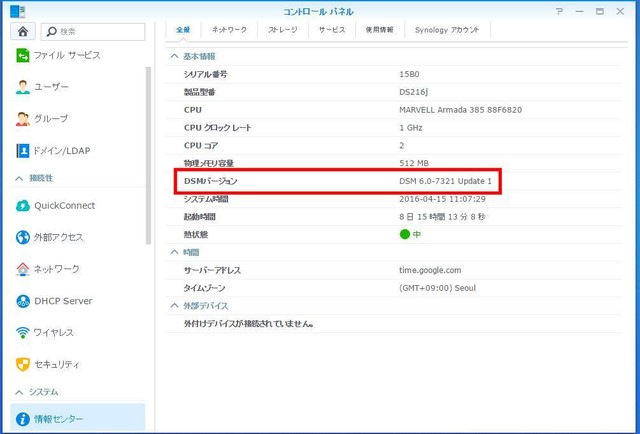640x434 pixels.
Task: Select 情報センター label in sidebar
Action: pyautogui.click(x=59, y=419)
